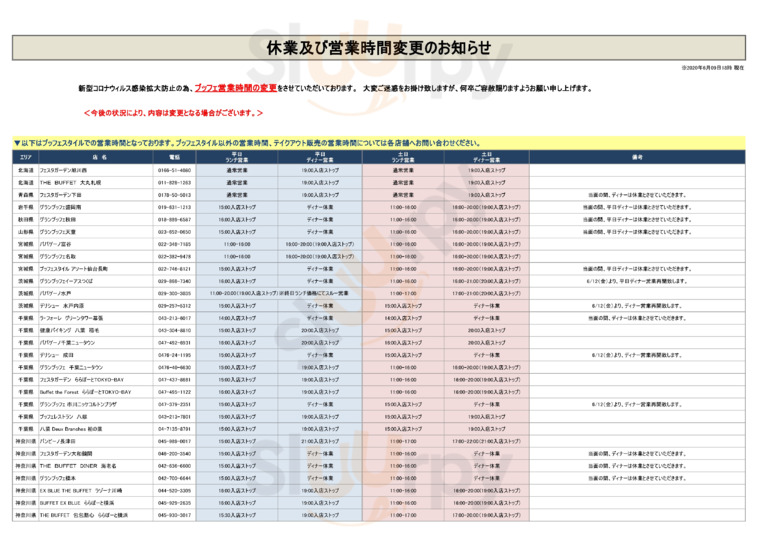
Task: Click the 21:00入店ストップ cell for バンビーノ長津田
Action: coord(320,442)
